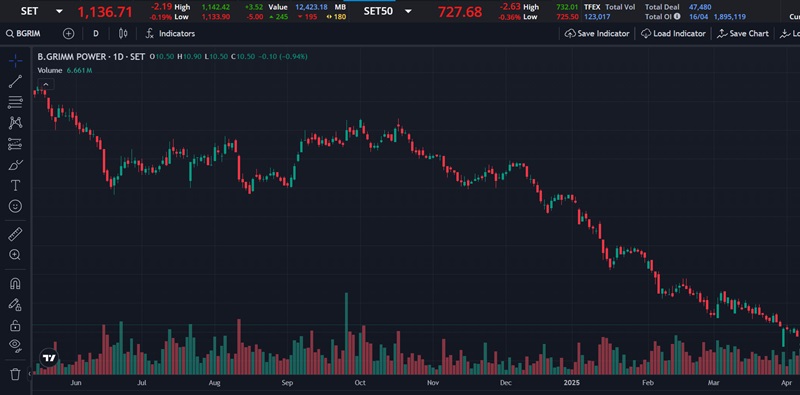Open the emoji icons tool

[15, 206]
